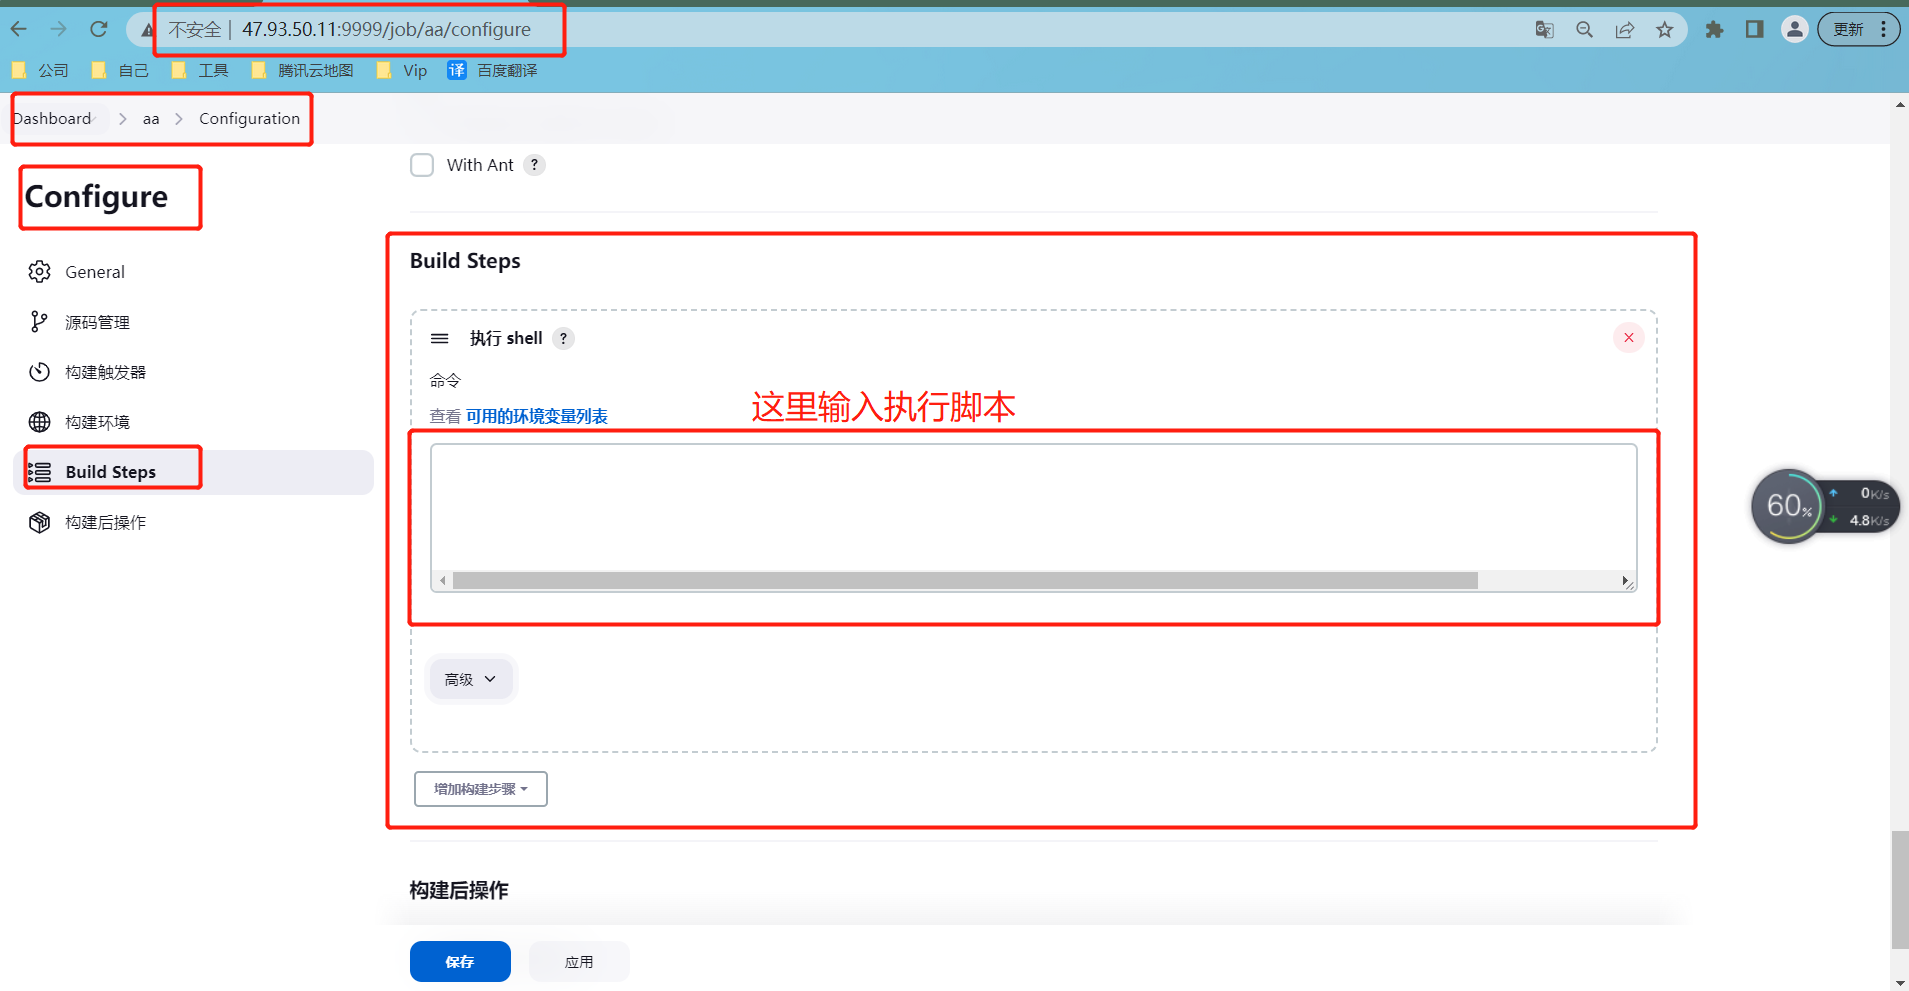
Task: Select 构建触发器 in the sidebar
Action: 194,372
